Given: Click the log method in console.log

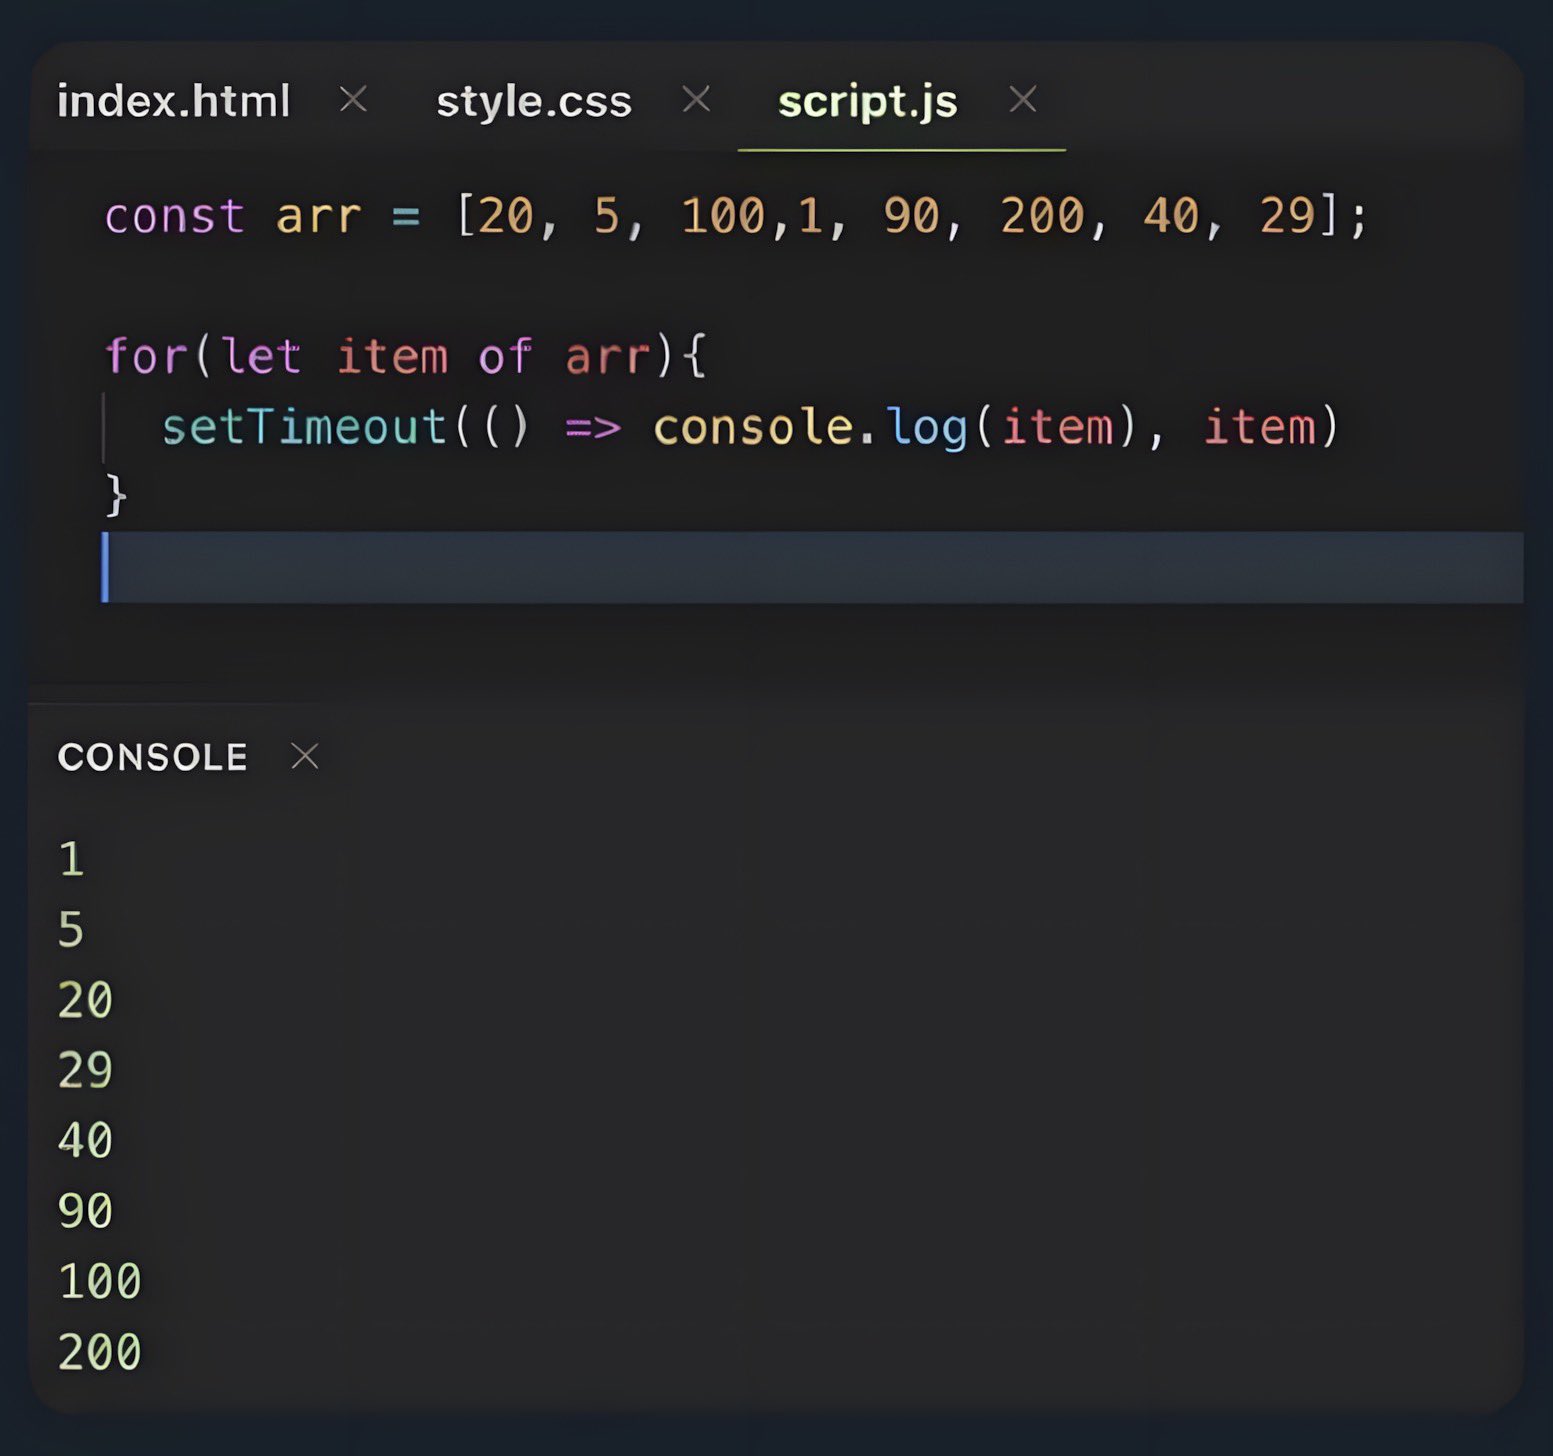Looking at the screenshot, I should point(927,427).
